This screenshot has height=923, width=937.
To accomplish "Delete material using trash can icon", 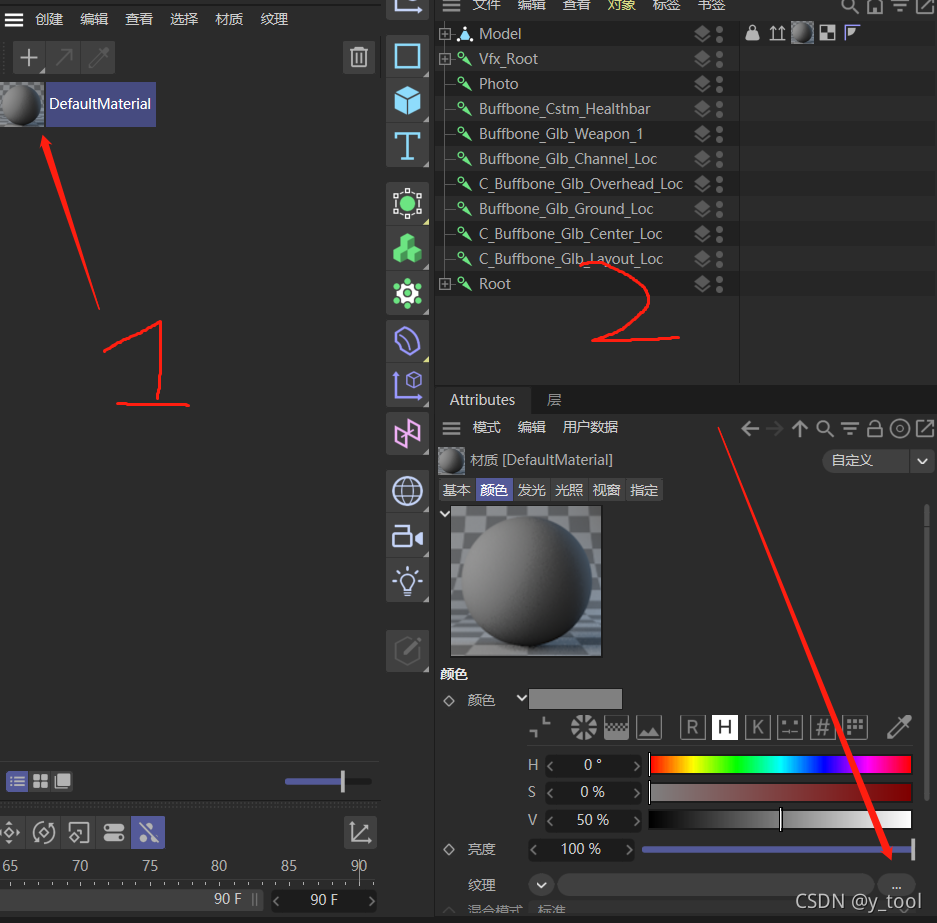I will point(359,57).
